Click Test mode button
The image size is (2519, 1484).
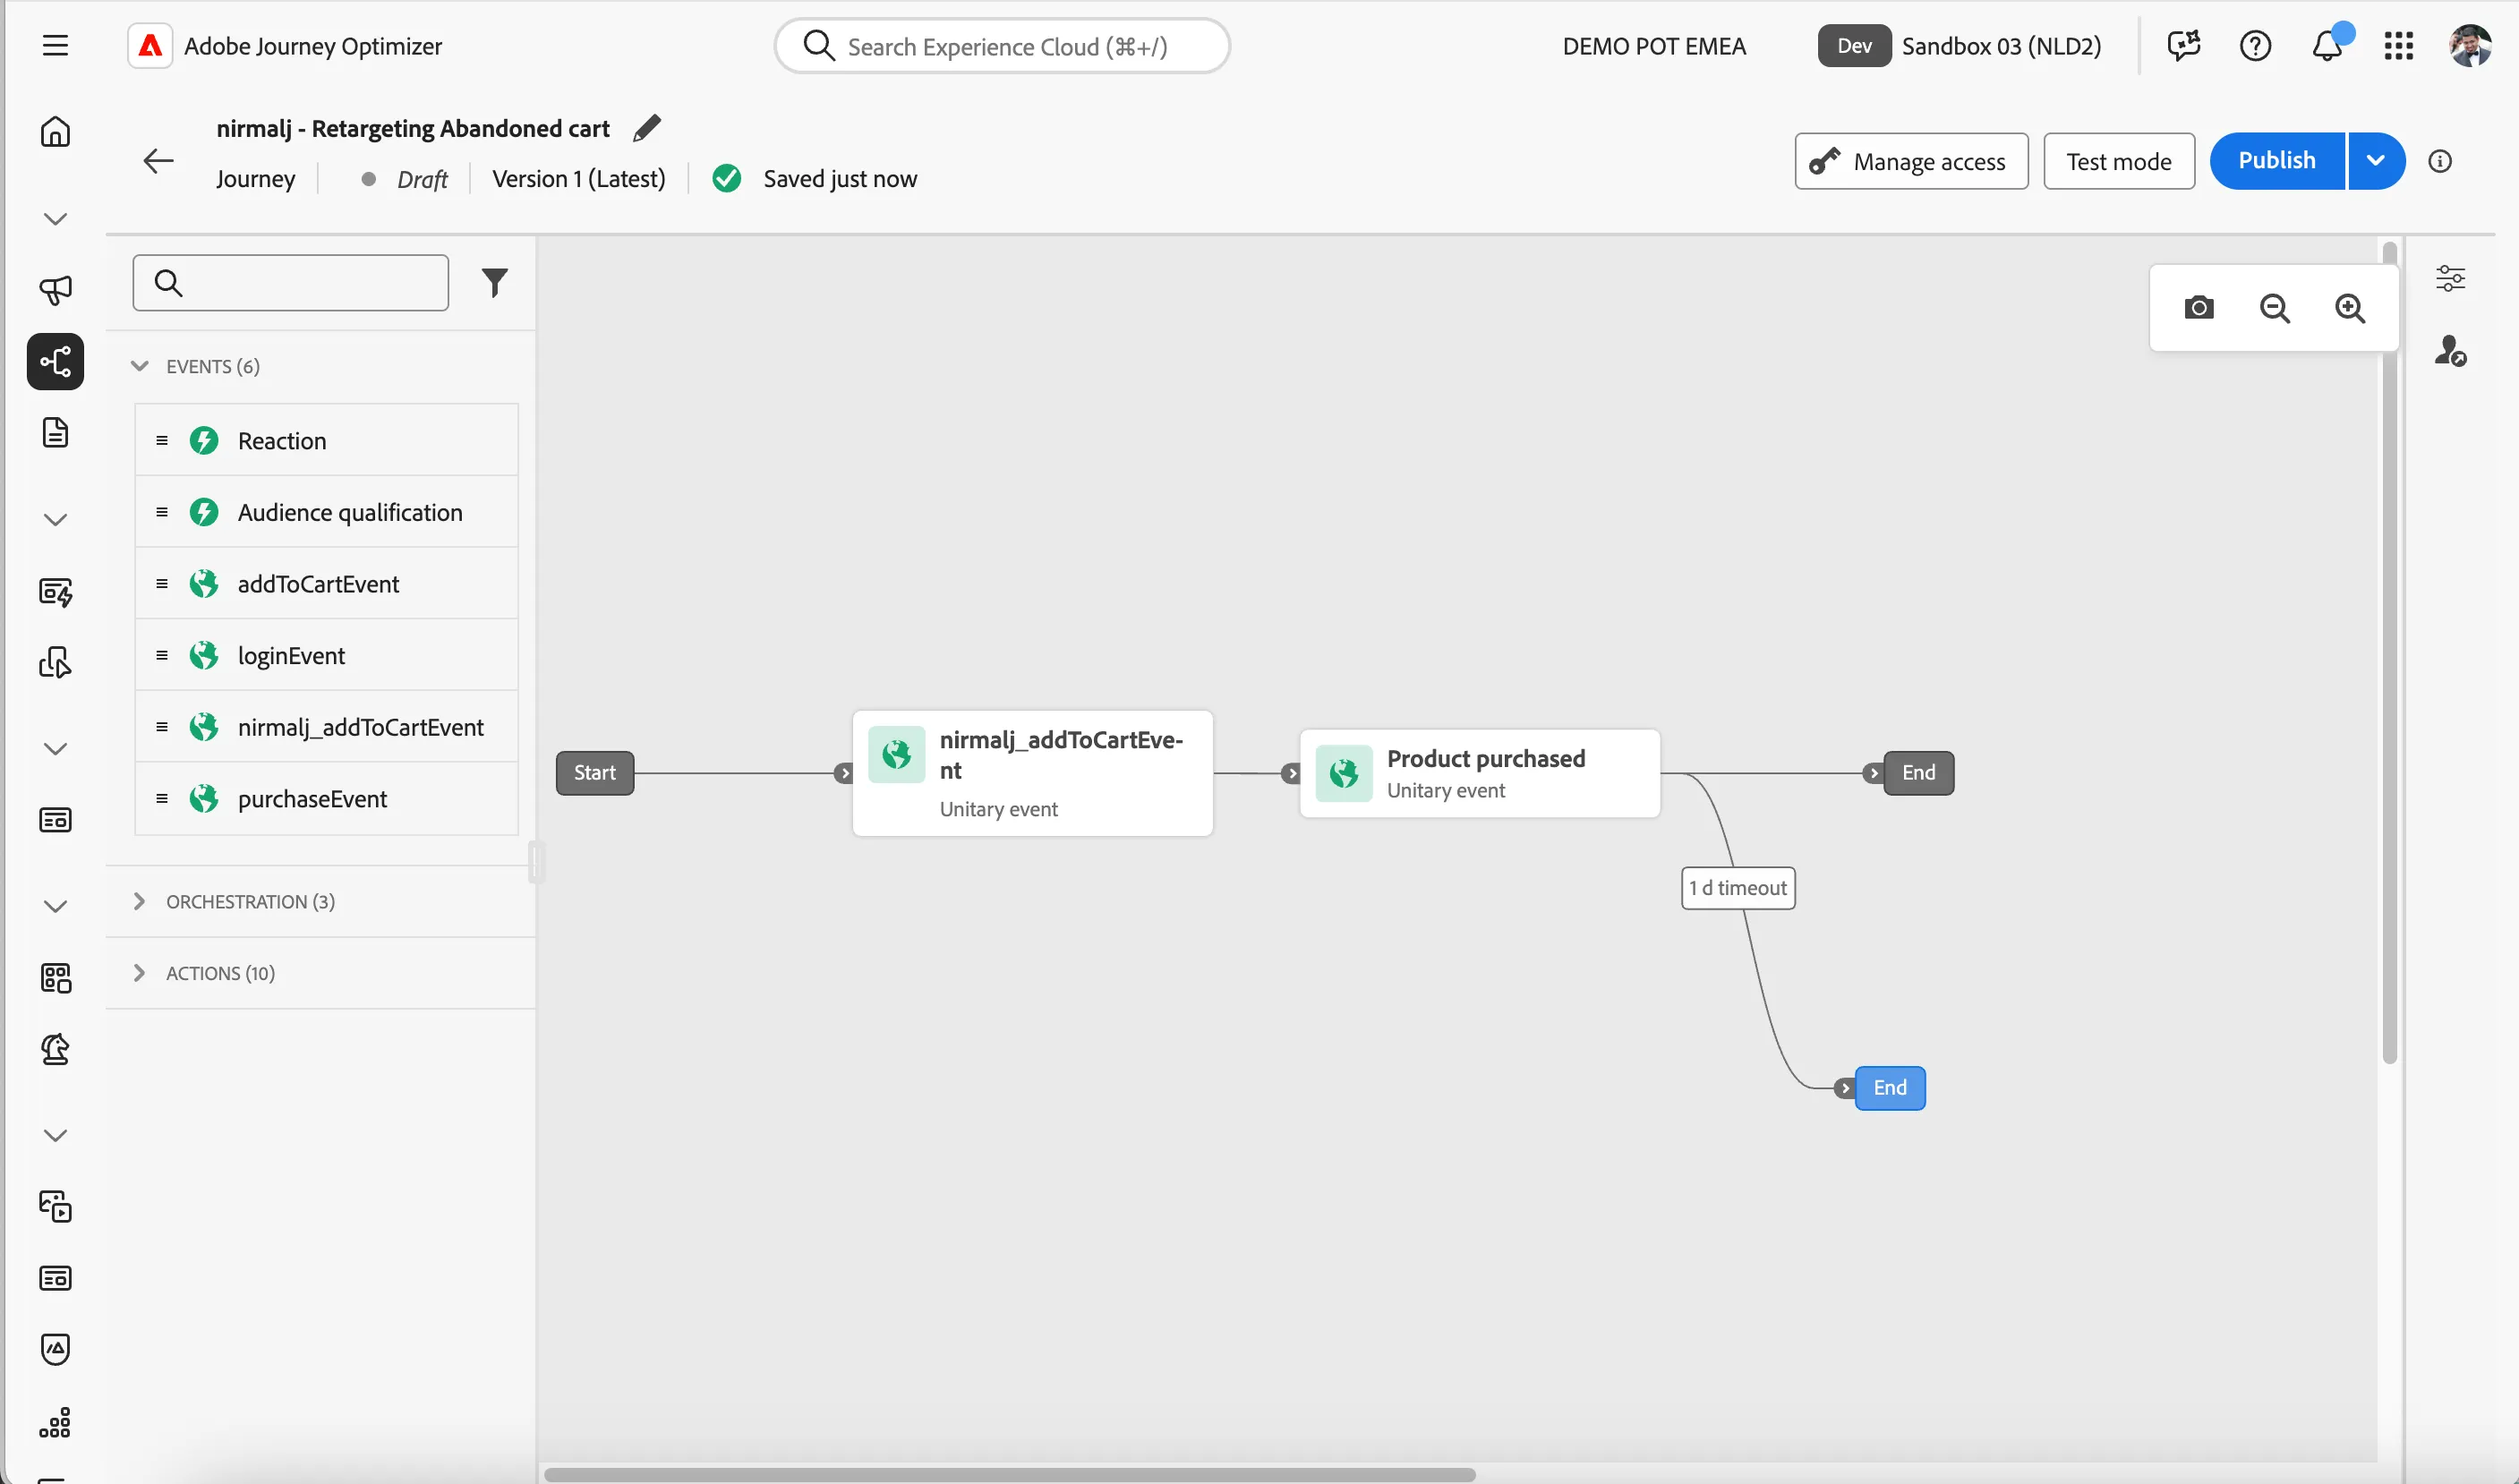tap(2118, 161)
